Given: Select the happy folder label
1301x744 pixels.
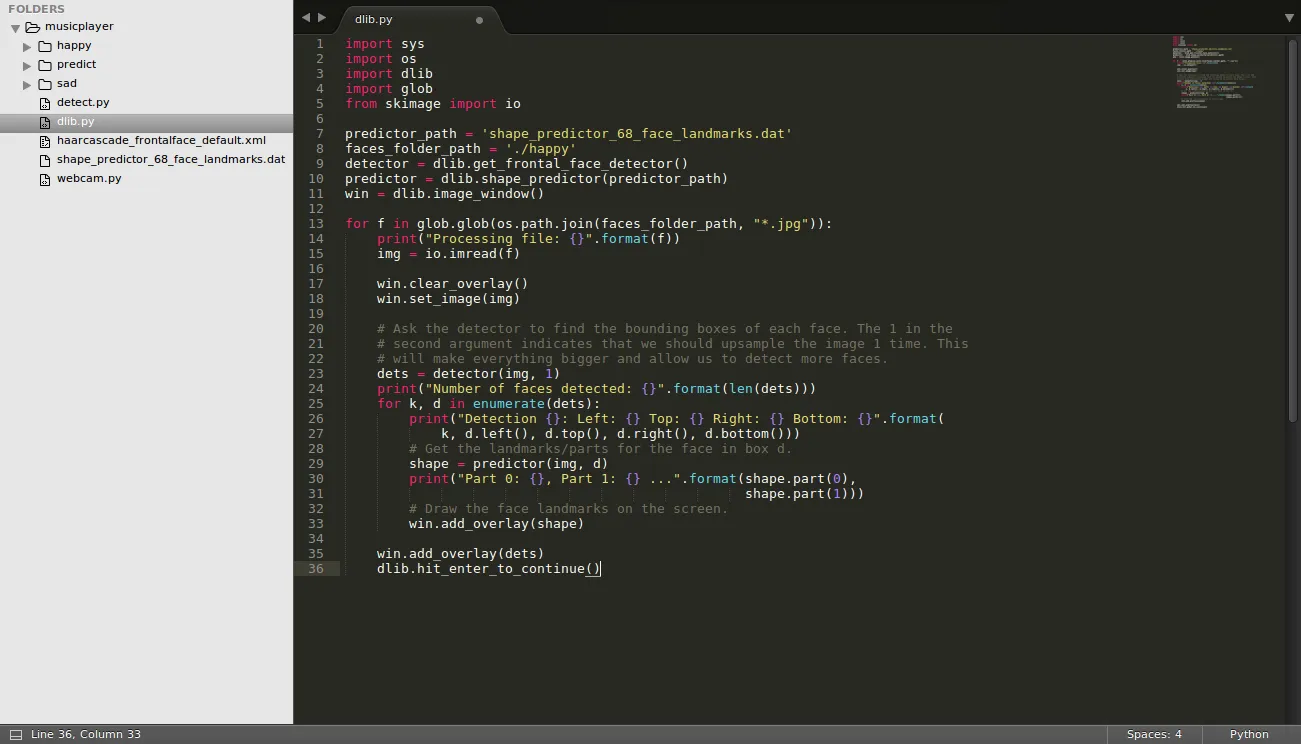Looking at the screenshot, I should tap(74, 46).
